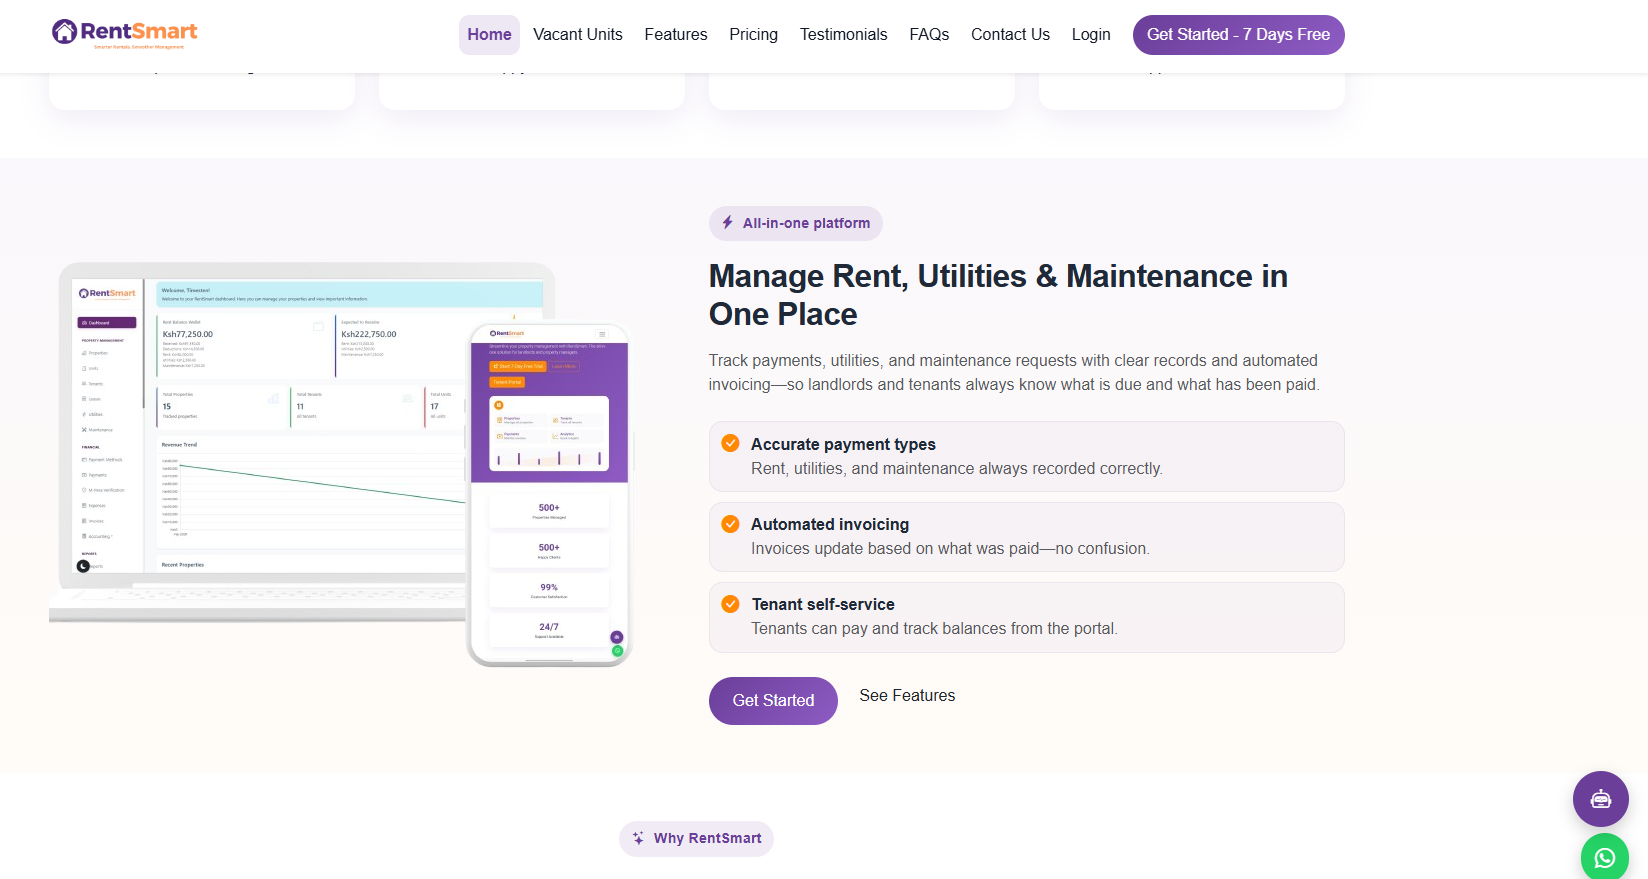This screenshot has height=879, width=1648.
Task: Select Contact Us in navigation
Action: [x=1010, y=35]
